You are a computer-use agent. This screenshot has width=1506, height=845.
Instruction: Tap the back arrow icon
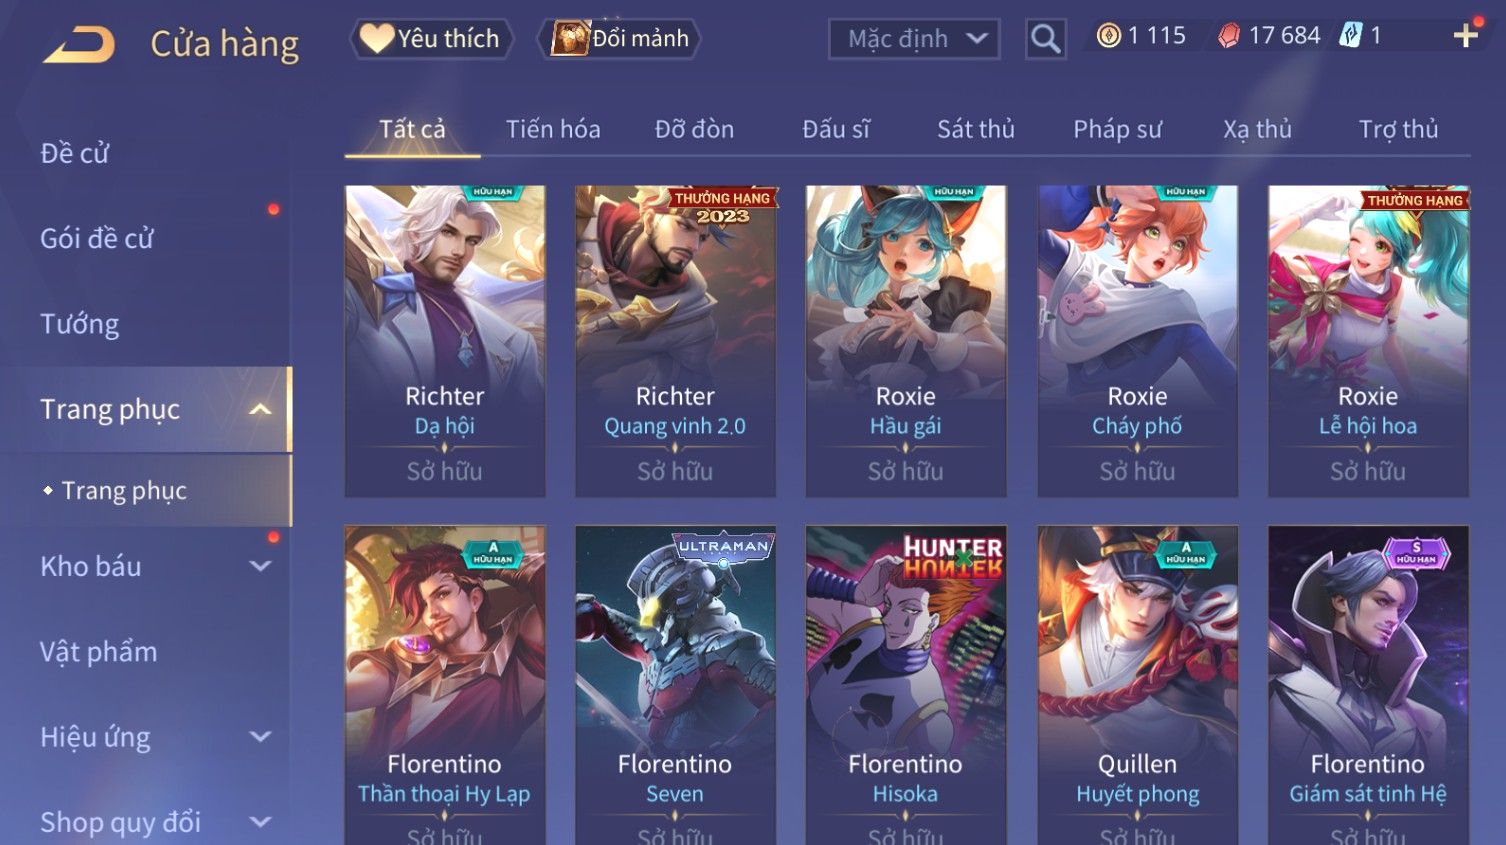(x=79, y=44)
